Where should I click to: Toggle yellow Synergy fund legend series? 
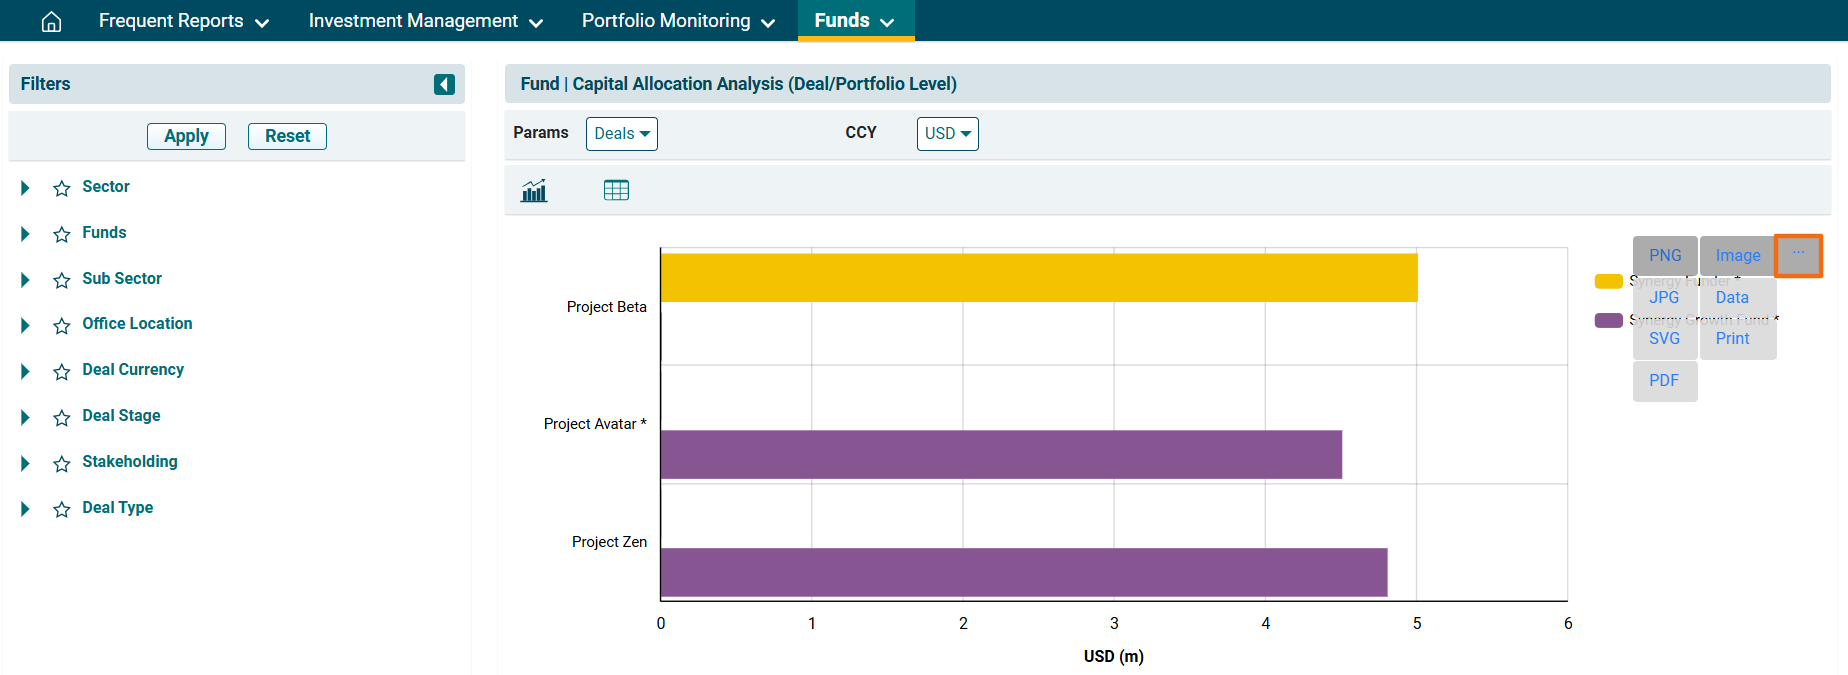pos(1608,281)
